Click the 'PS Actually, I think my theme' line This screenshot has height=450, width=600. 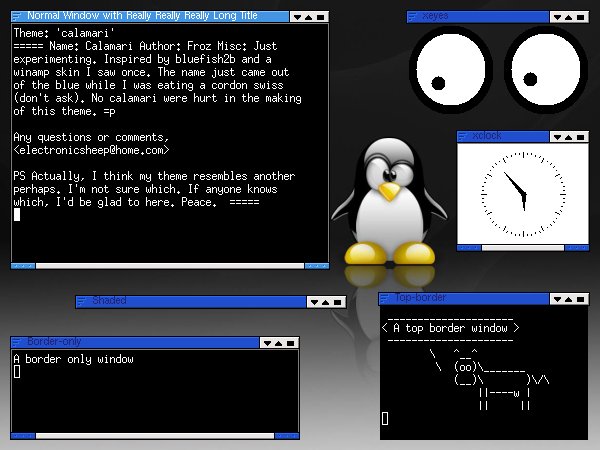[x=154, y=176]
